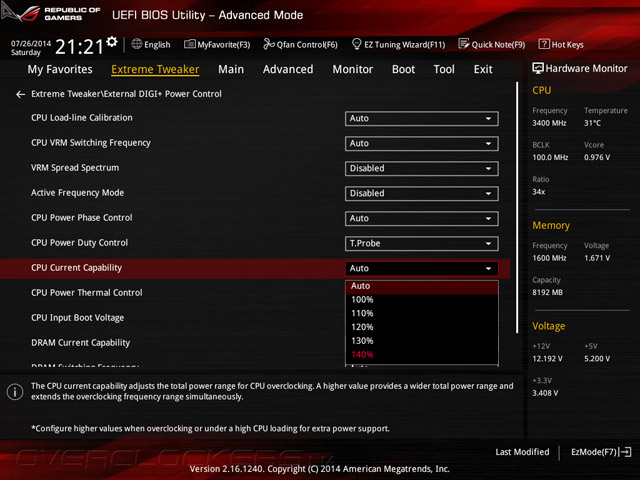Click Vcore value 0.976 V

click(597, 158)
